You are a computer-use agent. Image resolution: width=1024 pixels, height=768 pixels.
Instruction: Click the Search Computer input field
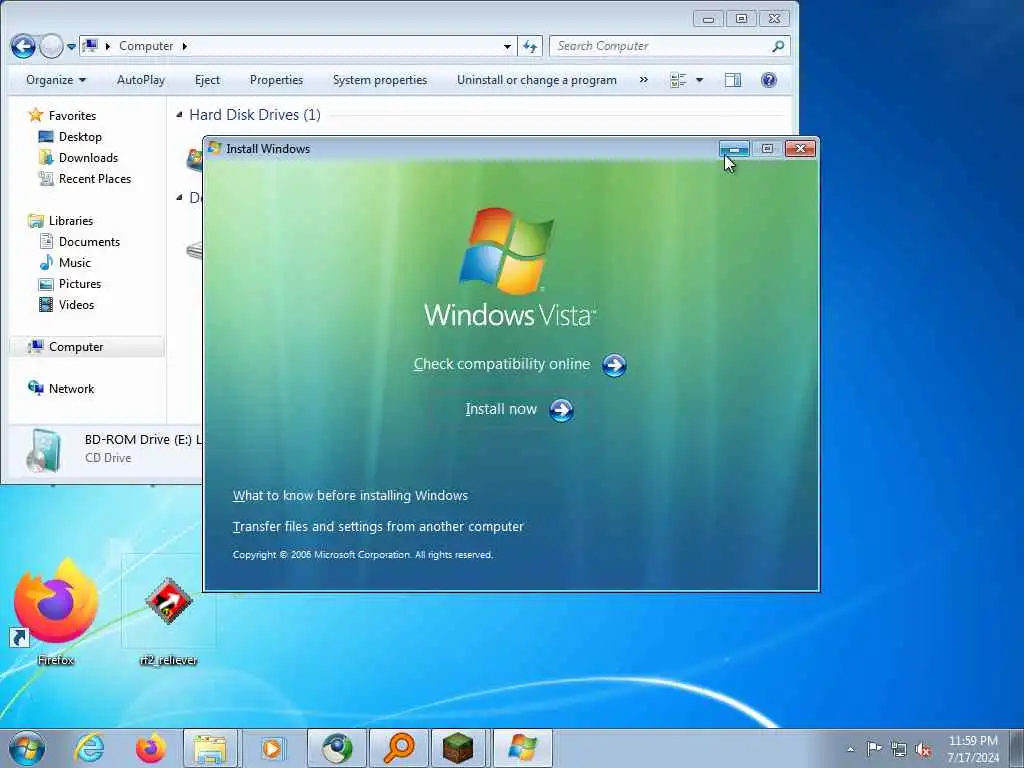click(x=660, y=46)
